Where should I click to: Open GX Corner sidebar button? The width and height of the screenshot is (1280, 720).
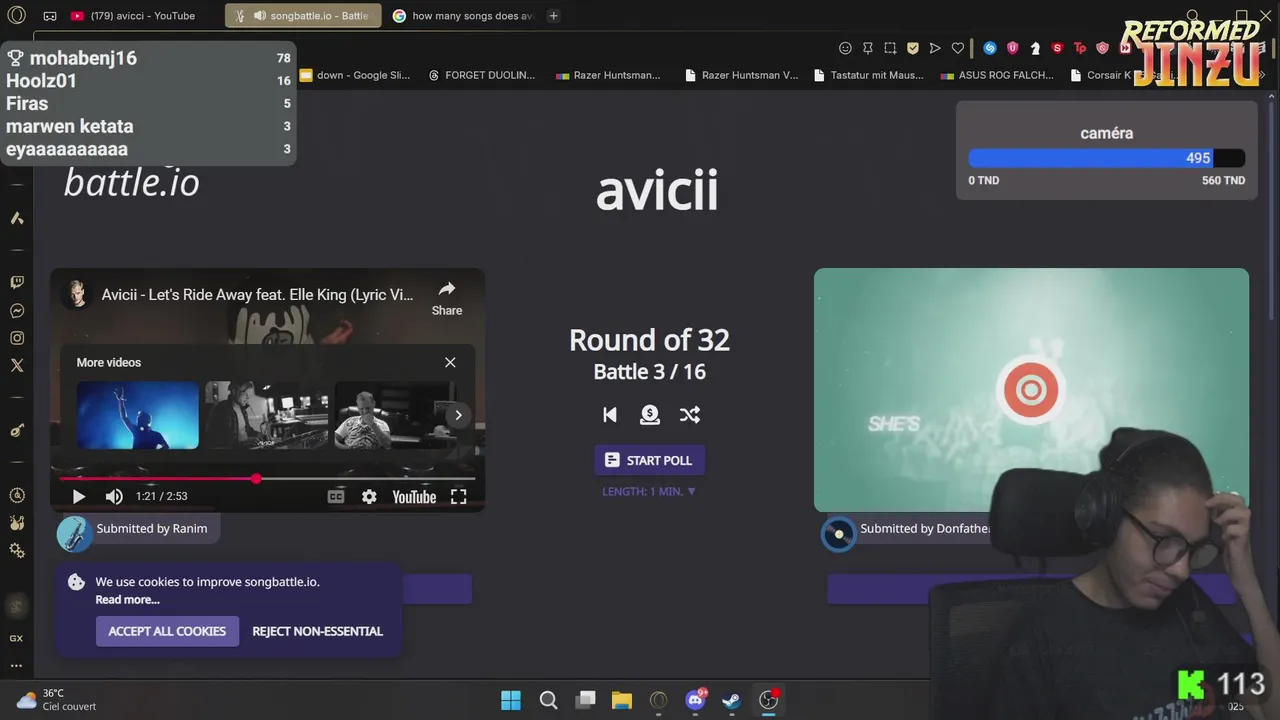[16, 638]
